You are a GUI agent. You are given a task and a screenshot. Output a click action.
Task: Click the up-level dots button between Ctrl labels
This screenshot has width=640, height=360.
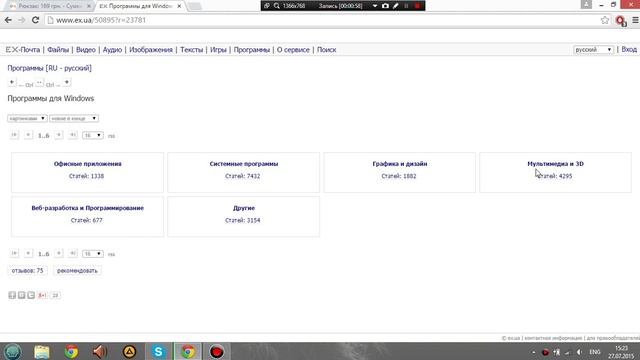tap(39, 82)
